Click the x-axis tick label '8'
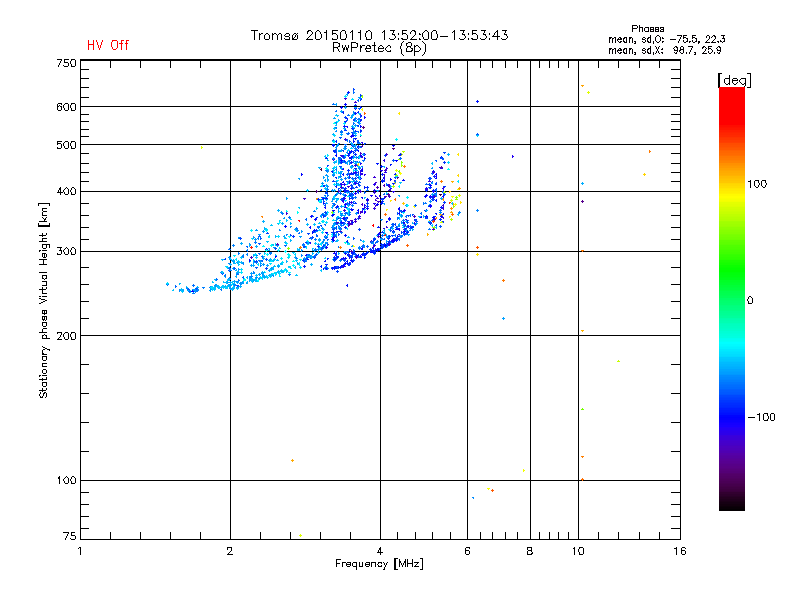The width and height of the screenshot is (800, 600). 530,551
